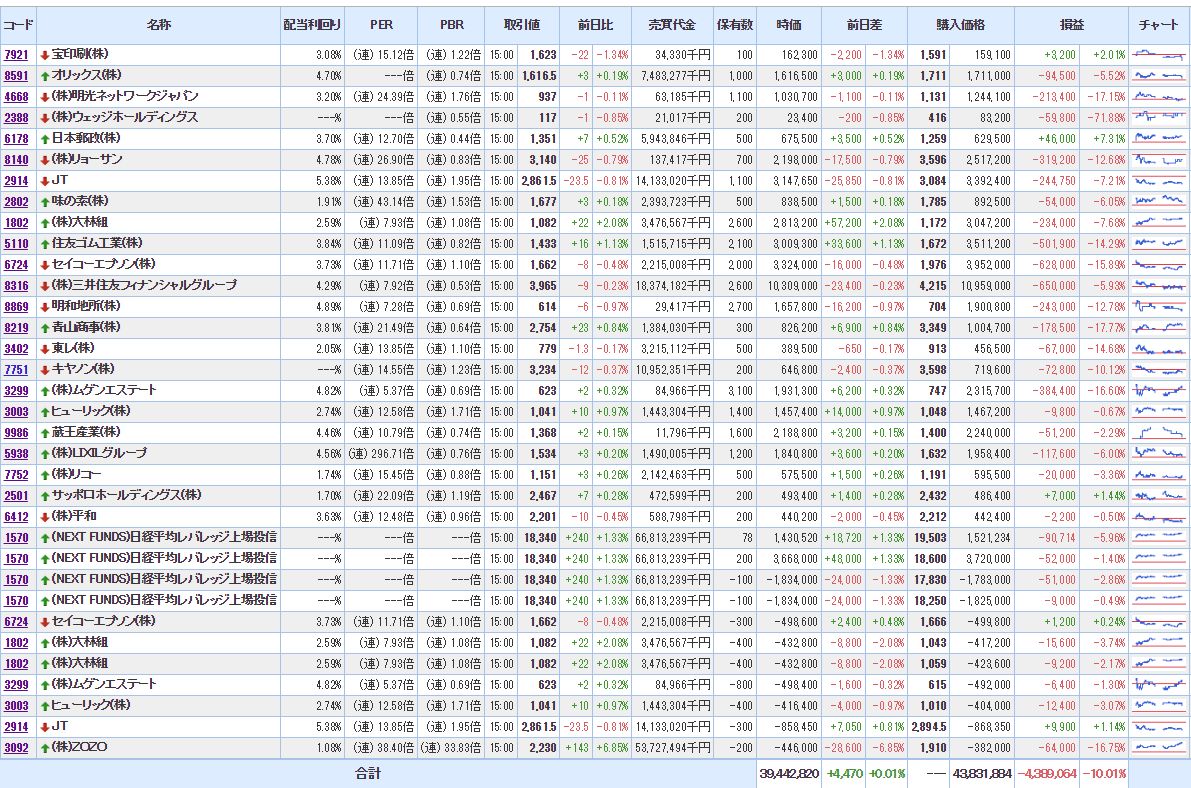
Task: Open stock code link 9986
Action: [16, 432]
